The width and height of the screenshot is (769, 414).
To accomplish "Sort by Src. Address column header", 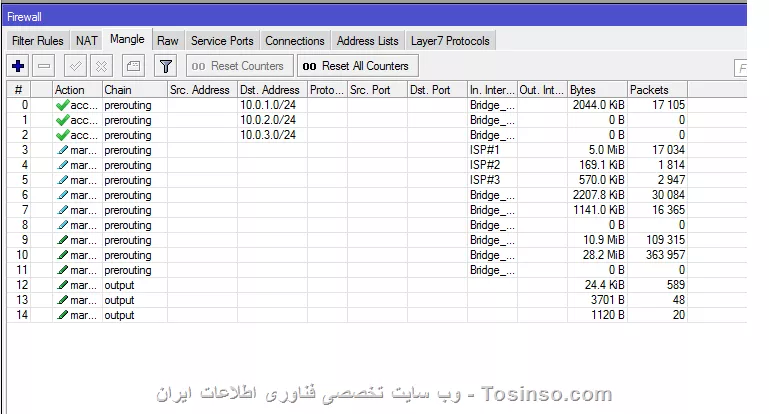I will click(x=203, y=90).
